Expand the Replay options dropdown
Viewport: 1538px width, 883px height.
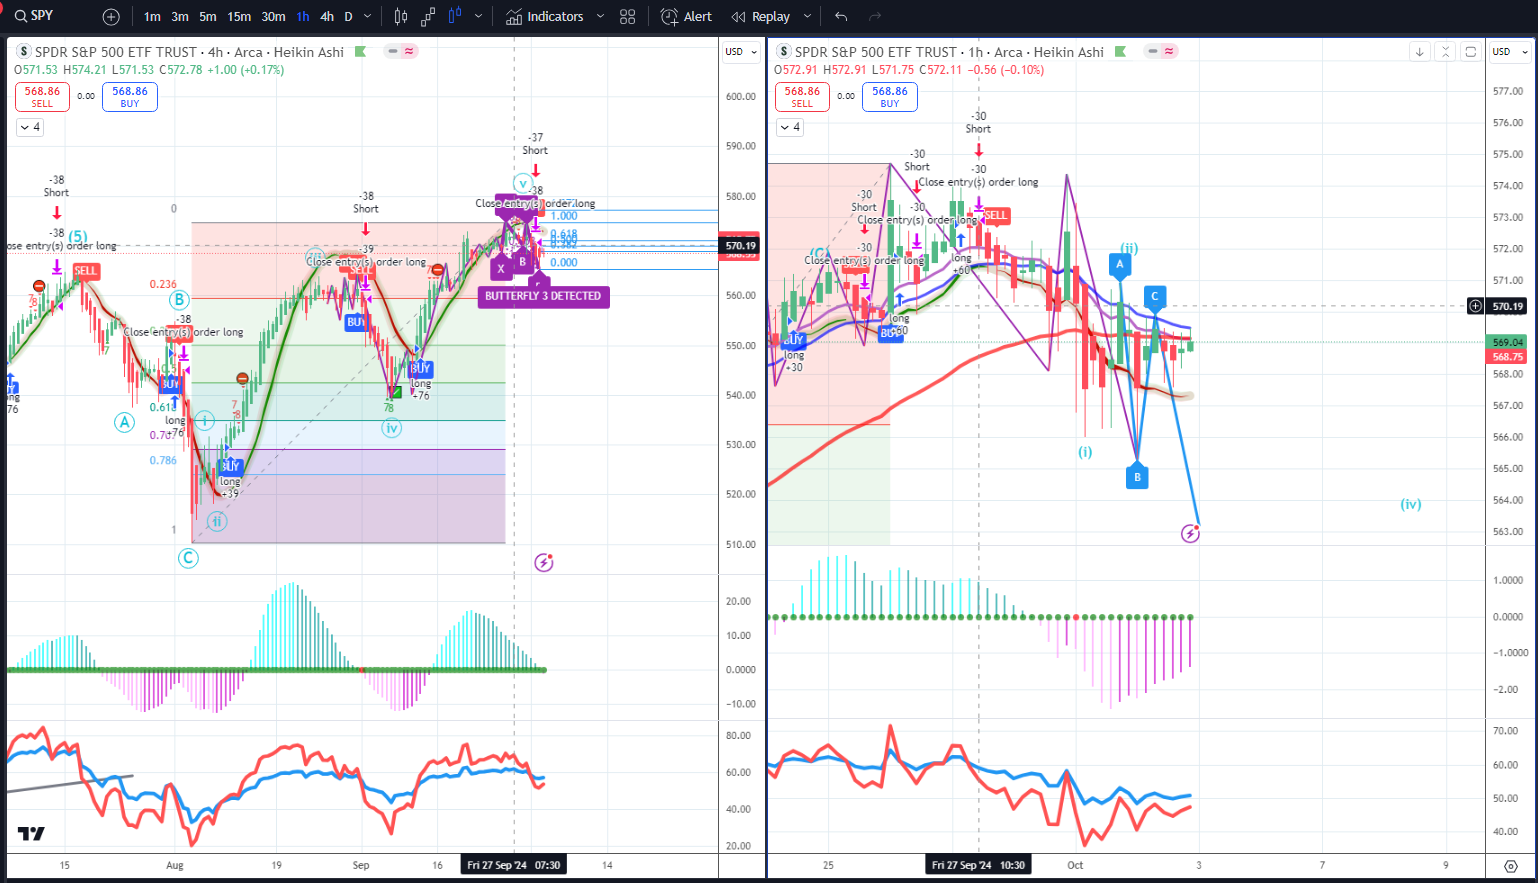(807, 17)
